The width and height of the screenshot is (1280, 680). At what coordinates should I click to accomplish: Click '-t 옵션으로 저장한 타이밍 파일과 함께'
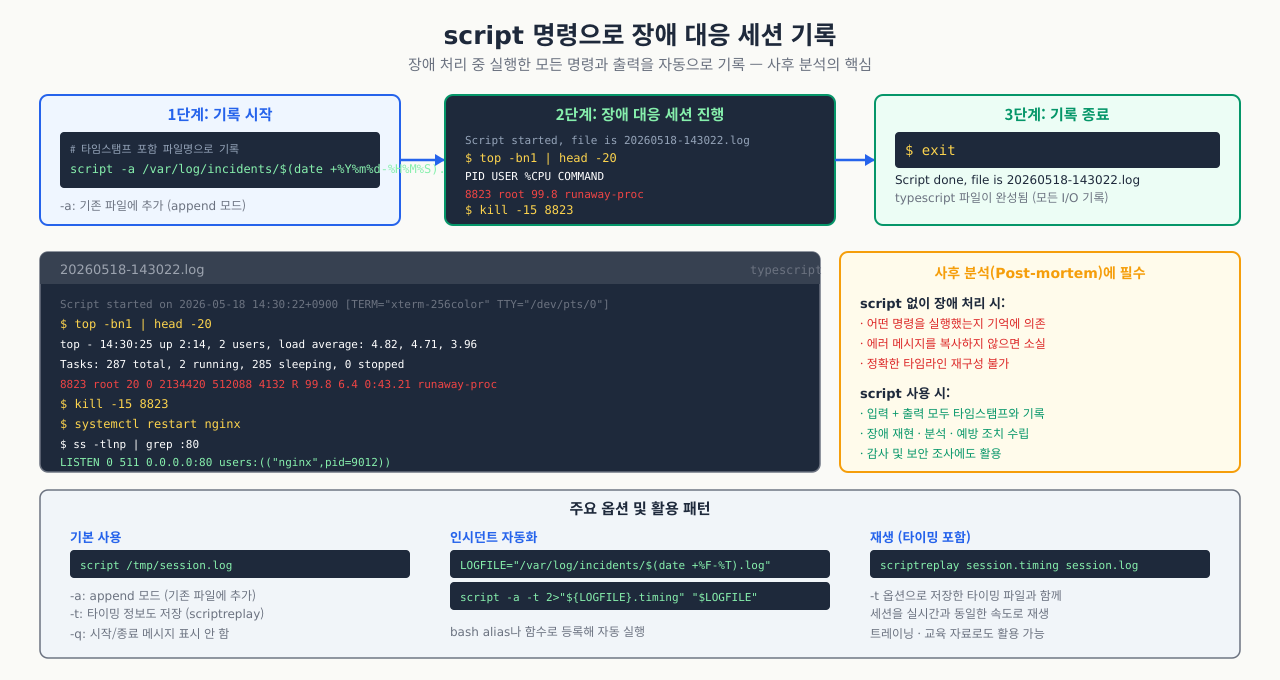[964, 595]
